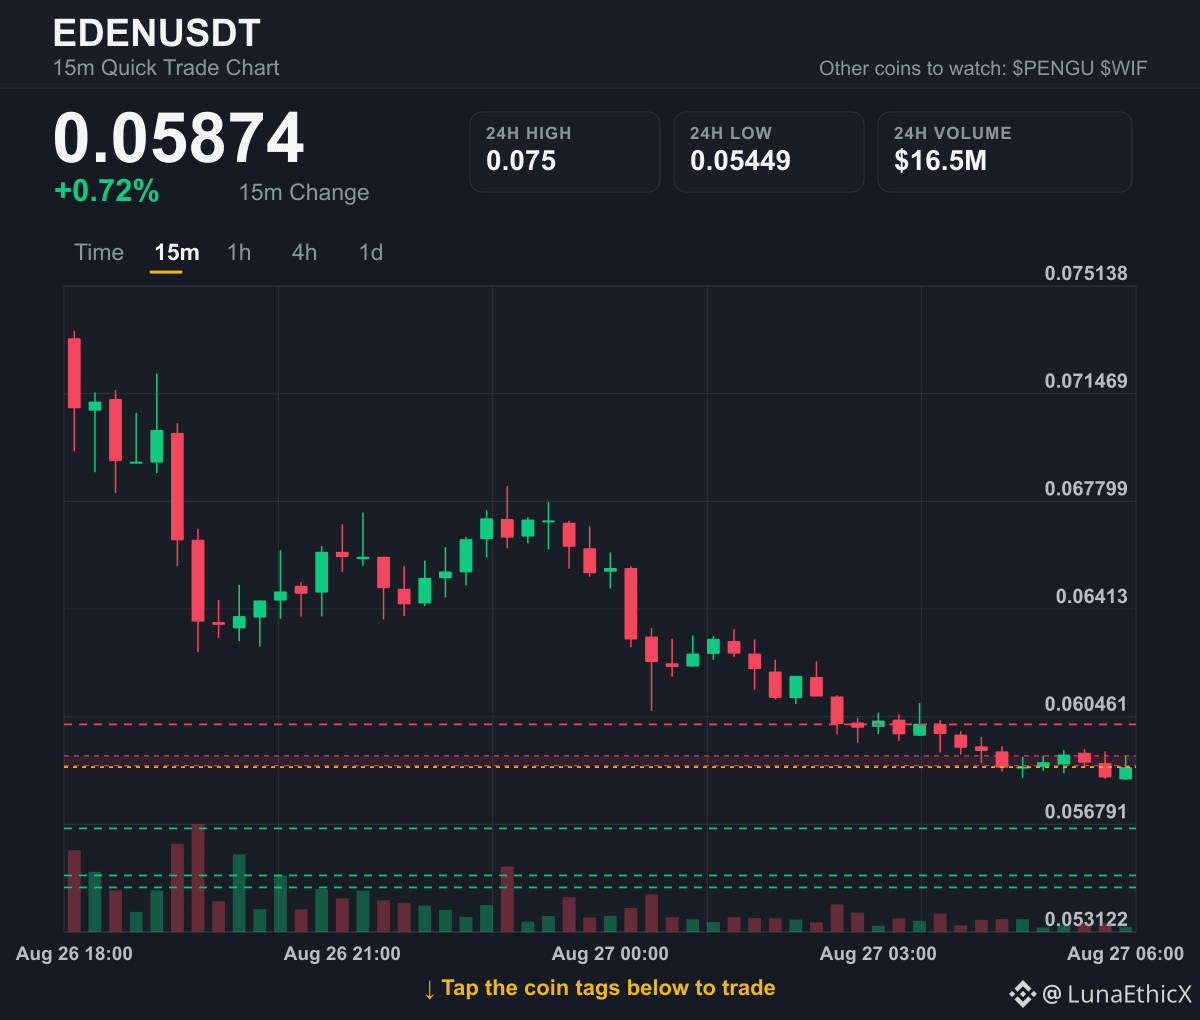The image size is (1200, 1020).
Task: Click the Aug 27 00:00 time label
Action: pos(610,954)
